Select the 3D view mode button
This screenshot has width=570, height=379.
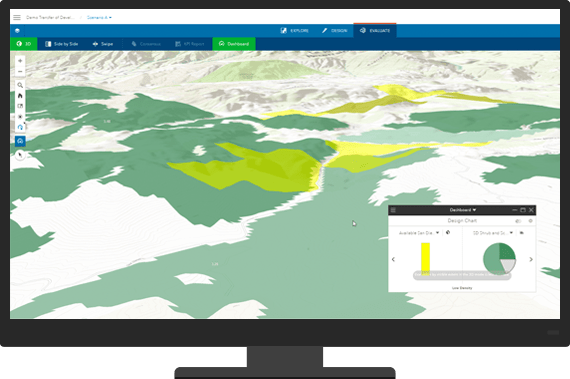[x=24, y=44]
